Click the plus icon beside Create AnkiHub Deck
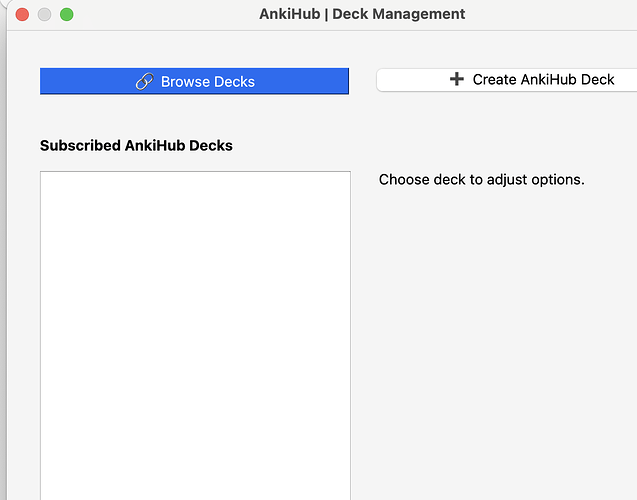The image size is (637, 500). pos(457,79)
